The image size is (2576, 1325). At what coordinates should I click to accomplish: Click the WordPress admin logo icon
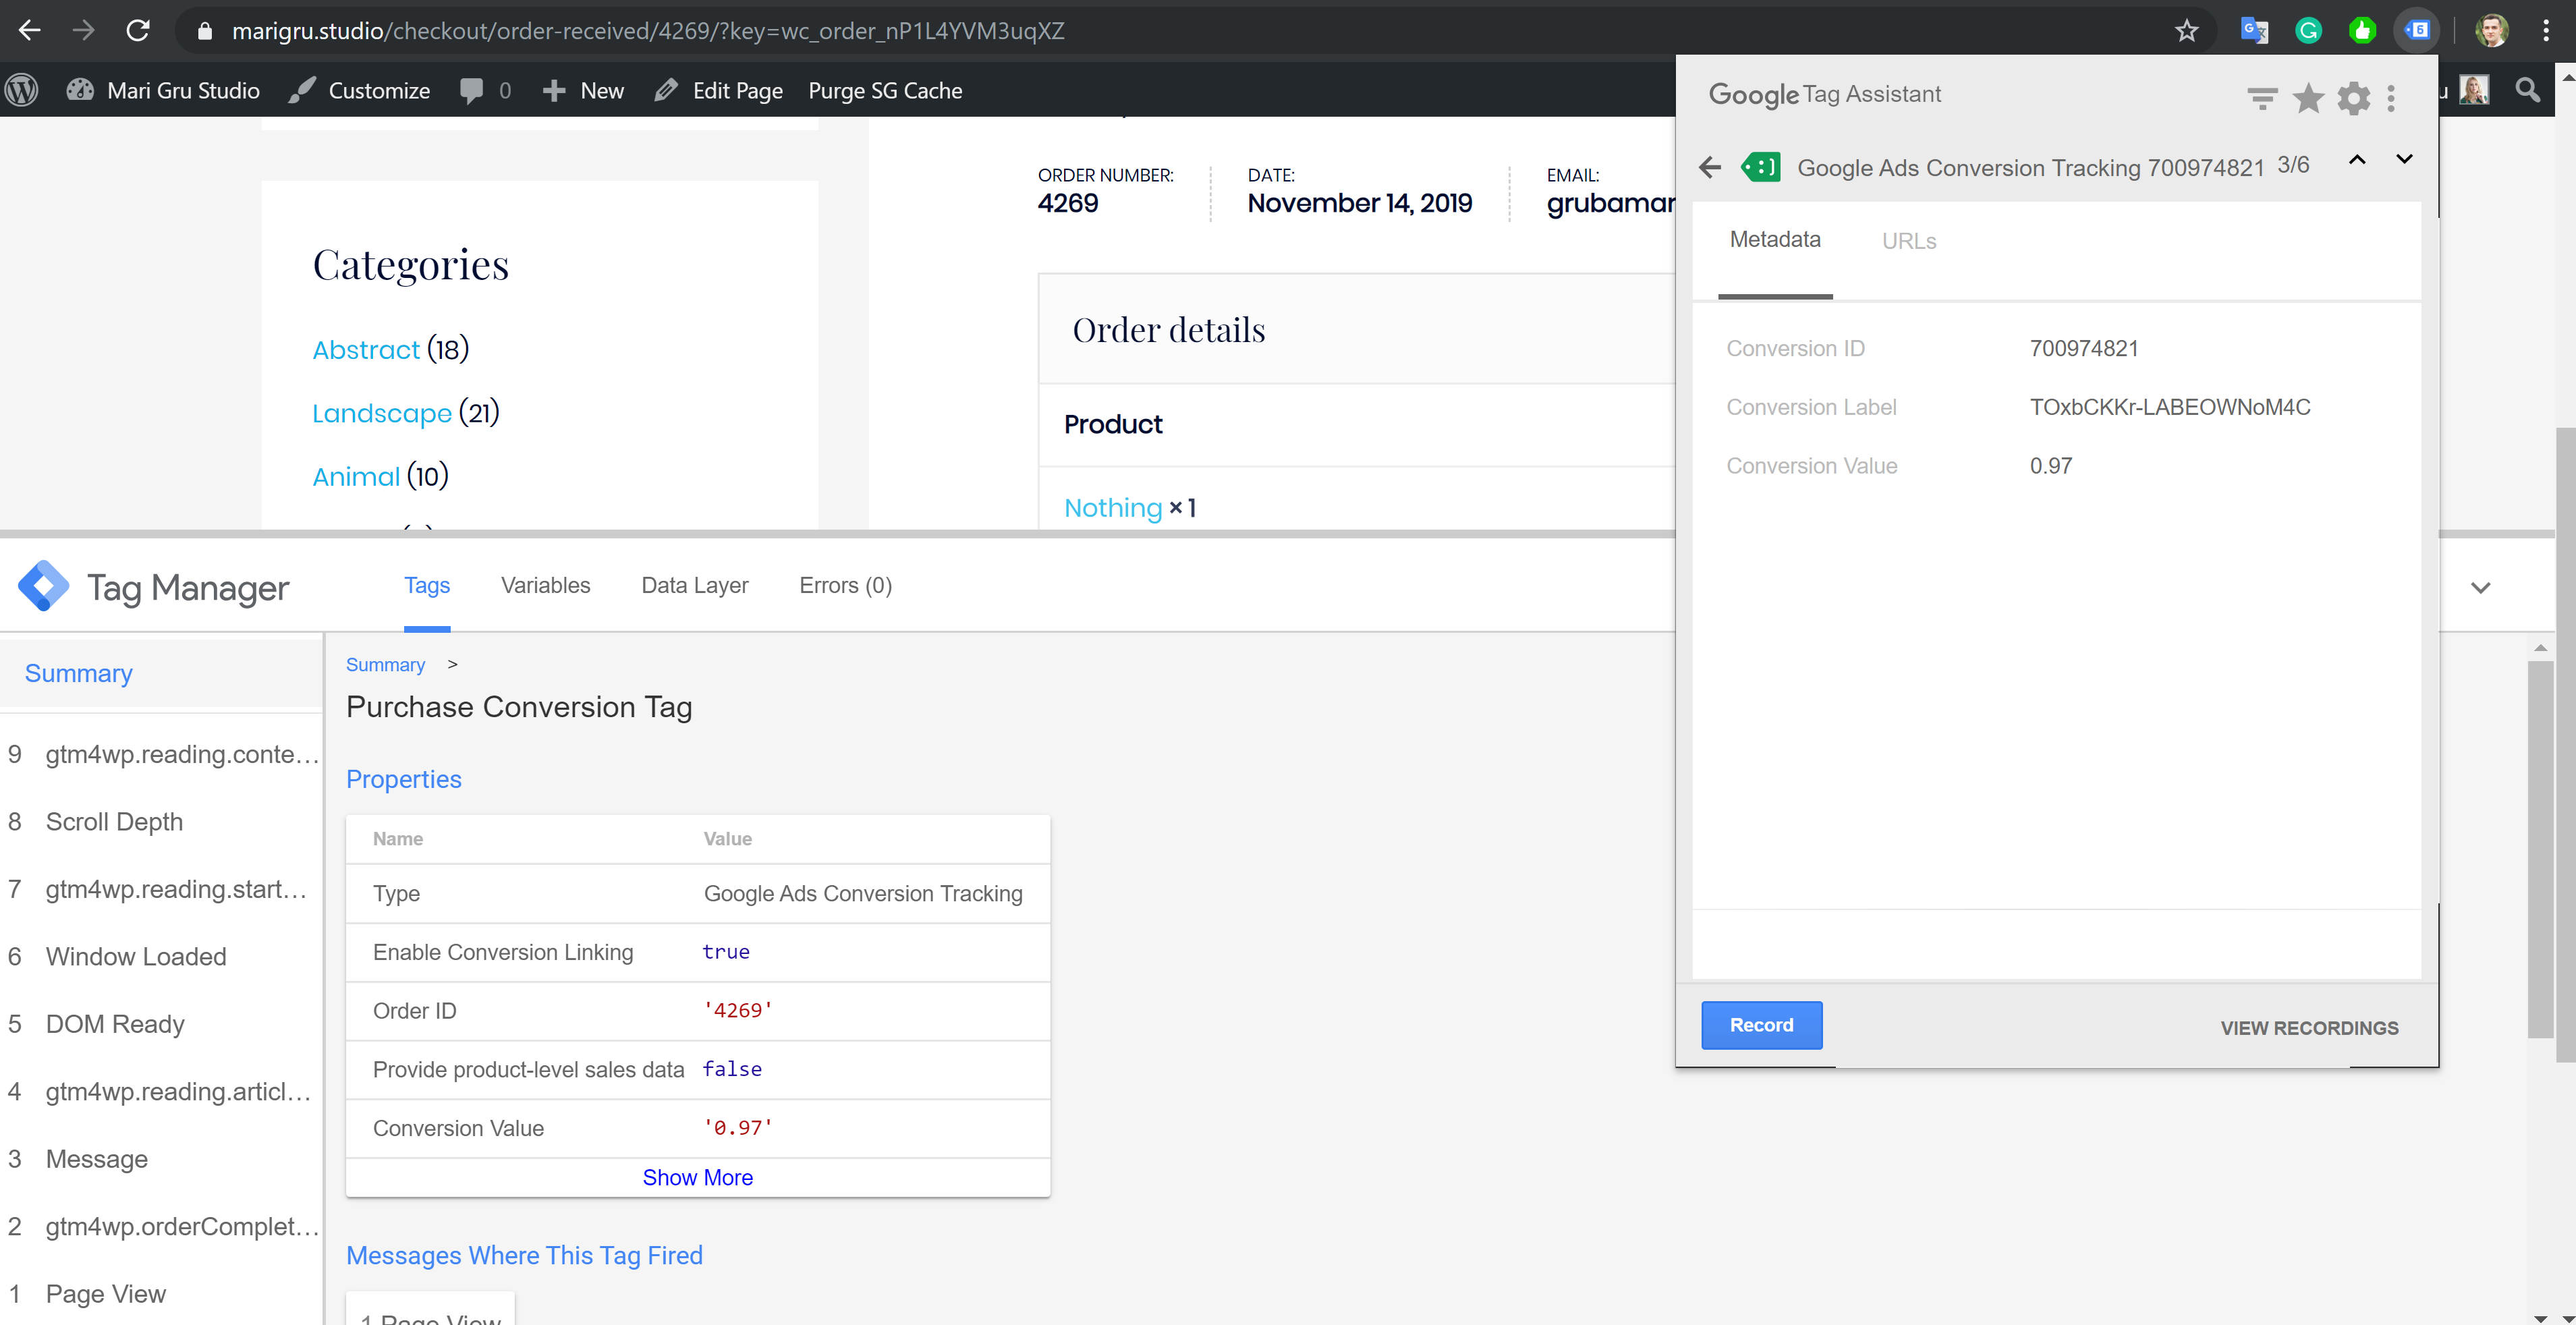tap(27, 91)
